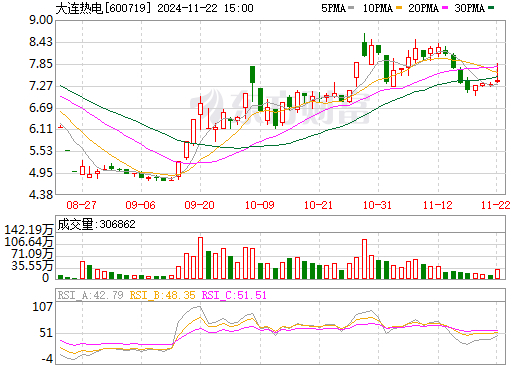
Task: Click the 5.53 price axis label
Action: 41,151
